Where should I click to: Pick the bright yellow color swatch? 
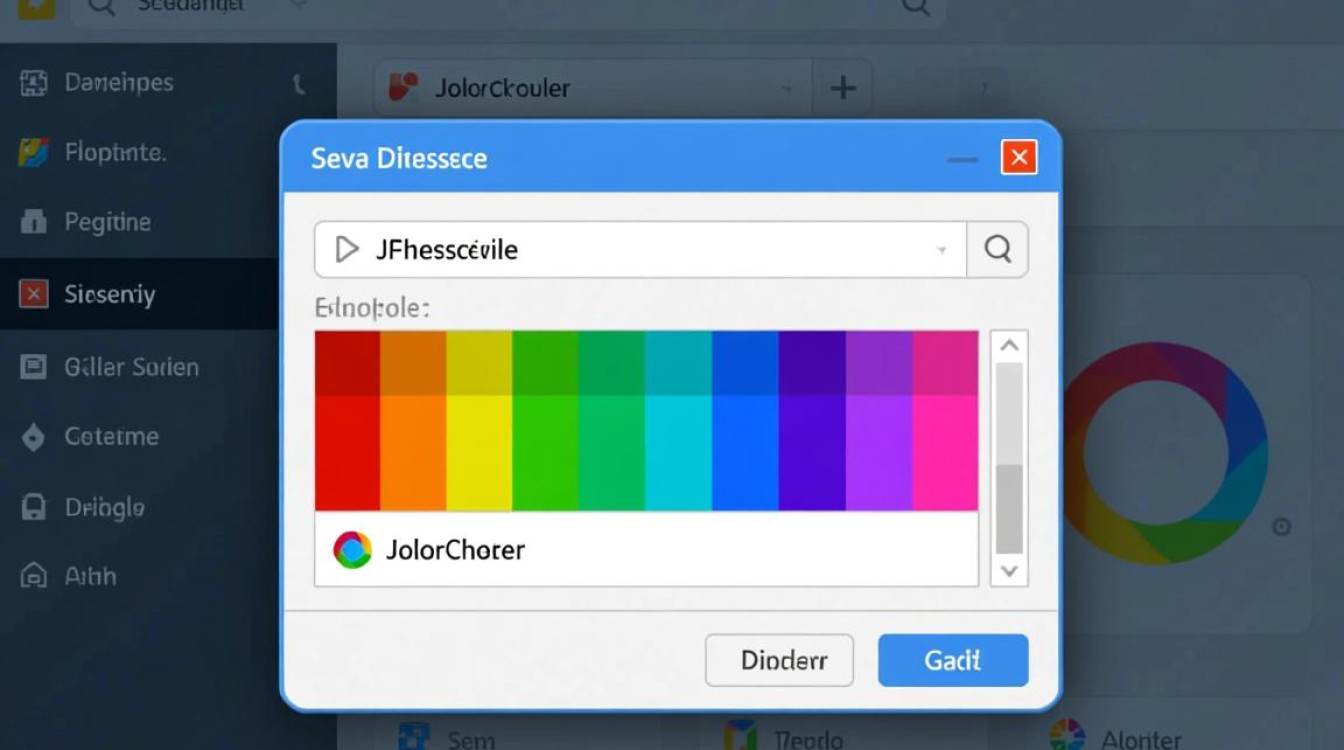click(x=479, y=452)
